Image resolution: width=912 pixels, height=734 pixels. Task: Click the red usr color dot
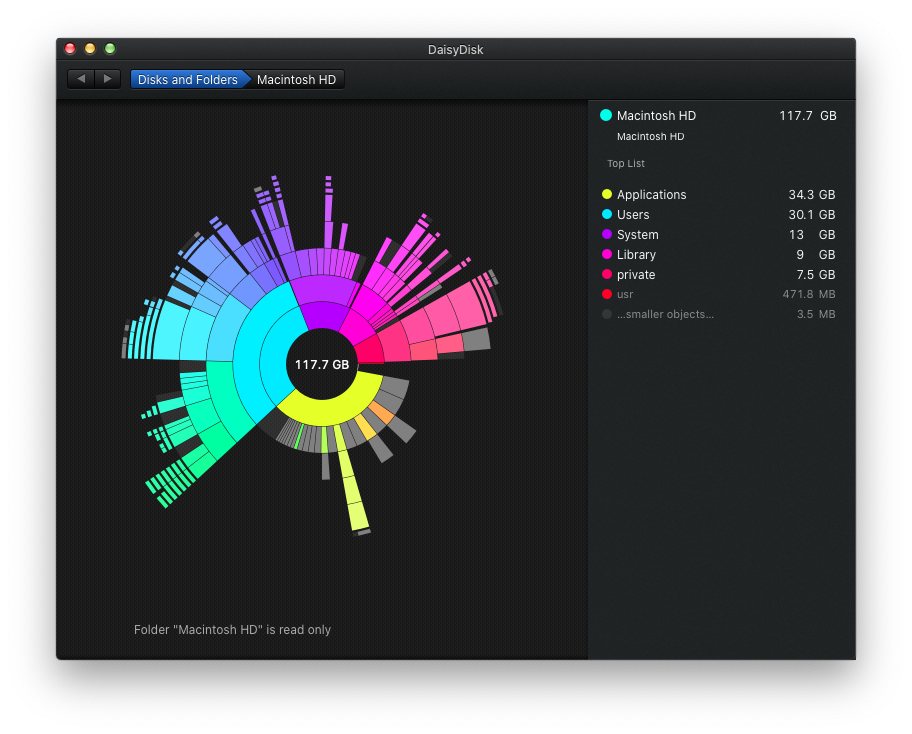pos(607,294)
